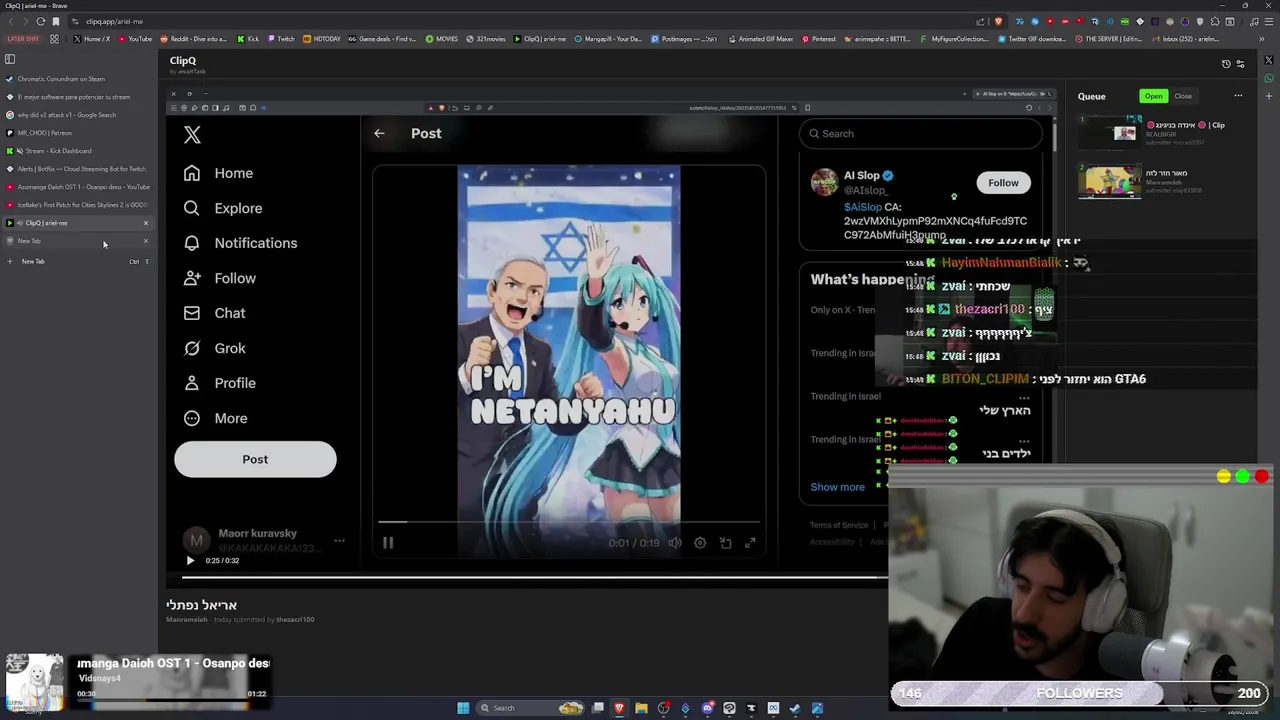The height and width of the screenshot is (720, 1280).
Task: Toggle the embedded video volume icon
Action: (675, 543)
